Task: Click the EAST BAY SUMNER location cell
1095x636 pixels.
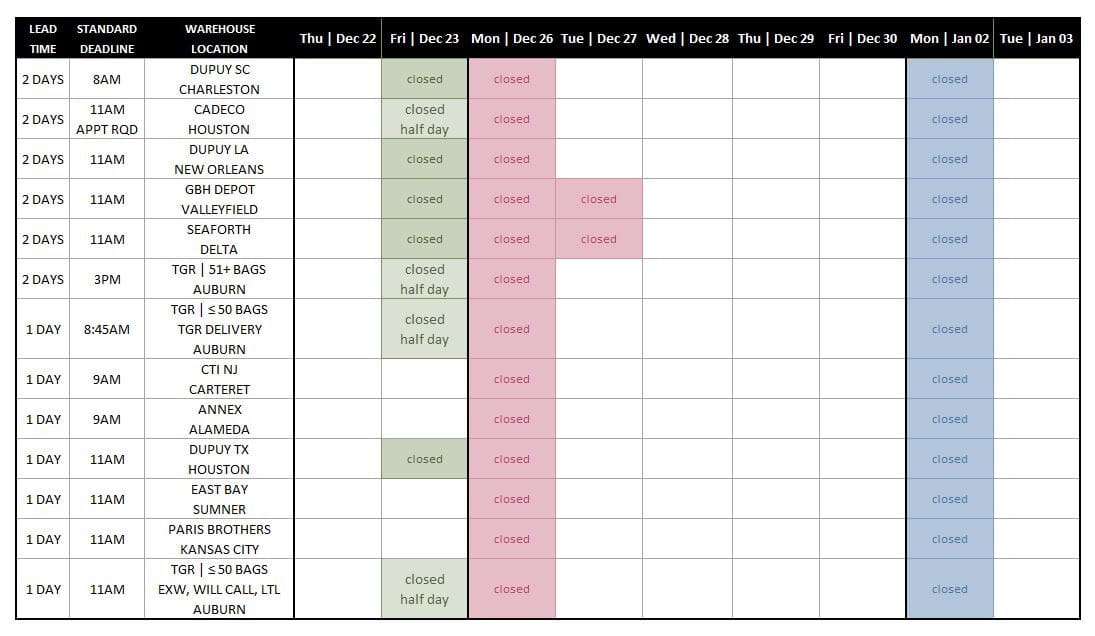Action: [x=219, y=499]
